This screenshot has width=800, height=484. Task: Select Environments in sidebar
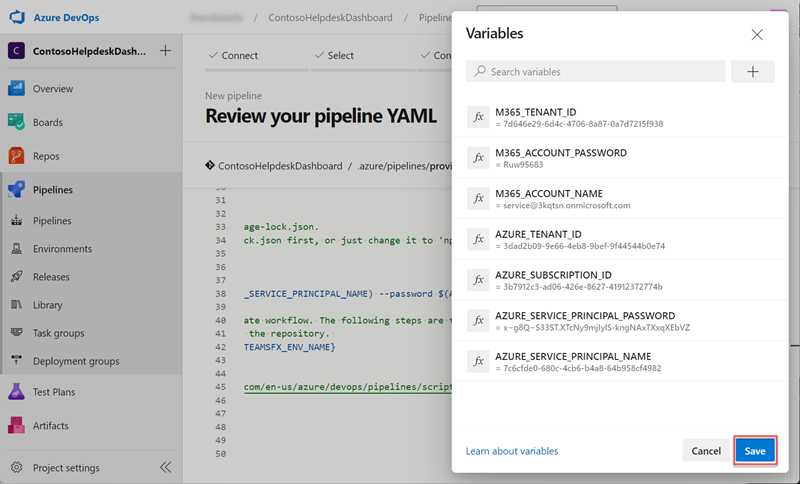[62, 248]
